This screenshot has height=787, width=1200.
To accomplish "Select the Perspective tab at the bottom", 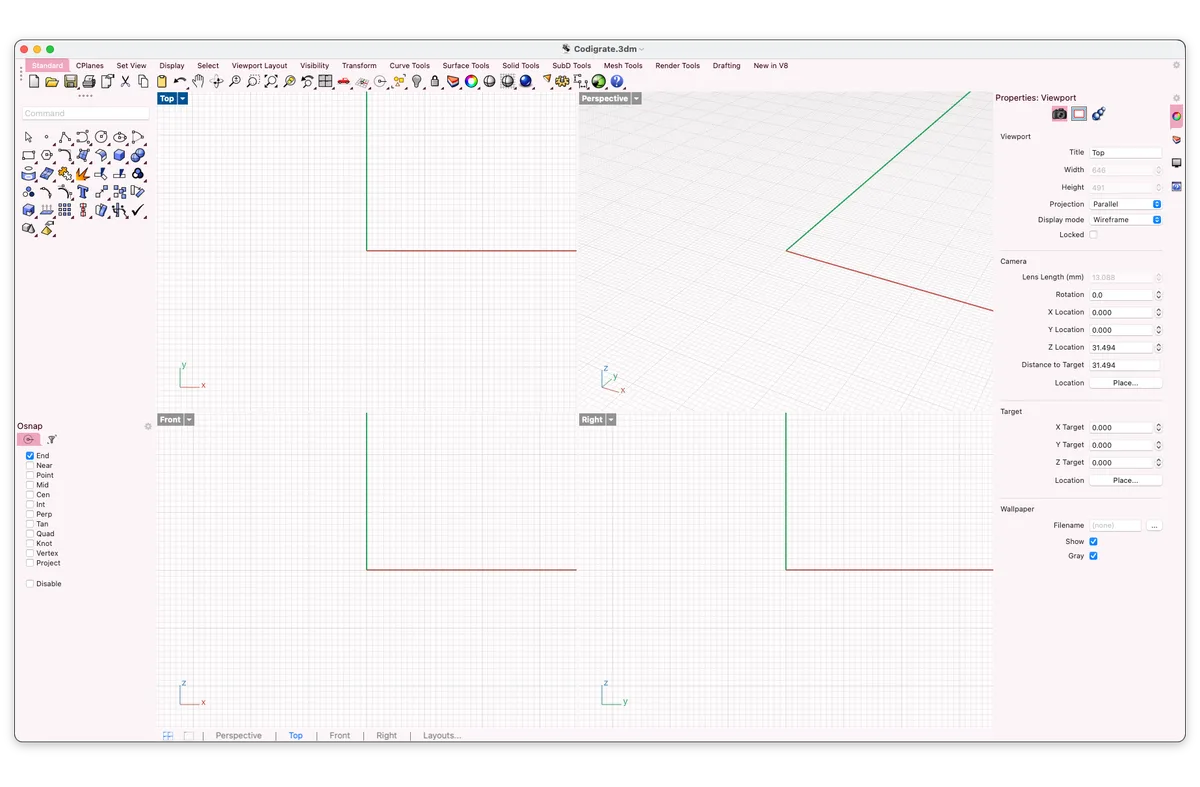I will click(239, 736).
